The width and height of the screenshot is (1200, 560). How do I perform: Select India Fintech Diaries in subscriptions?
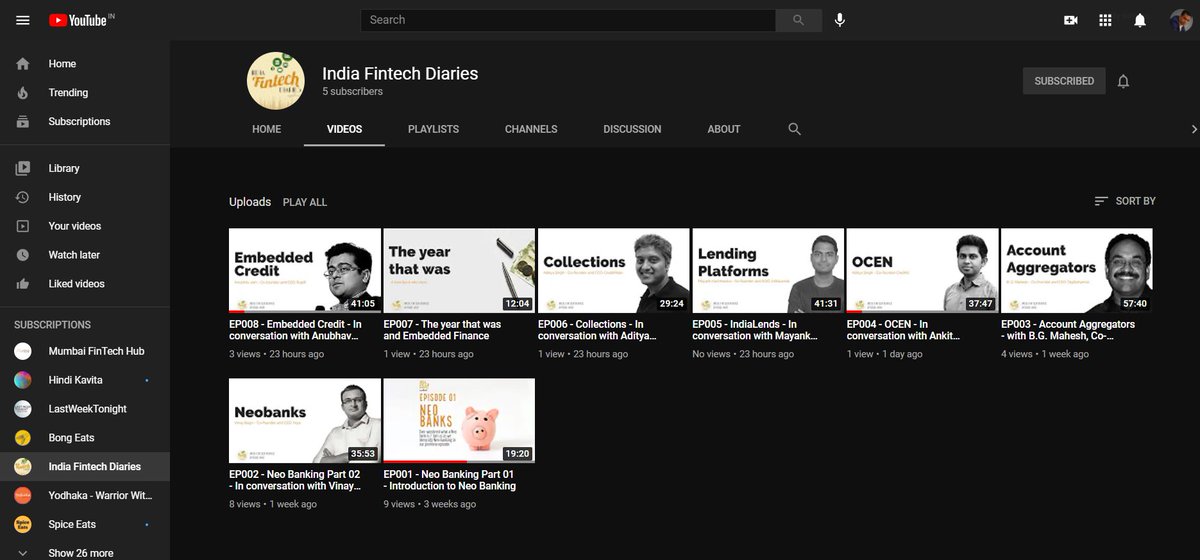click(x=85, y=467)
